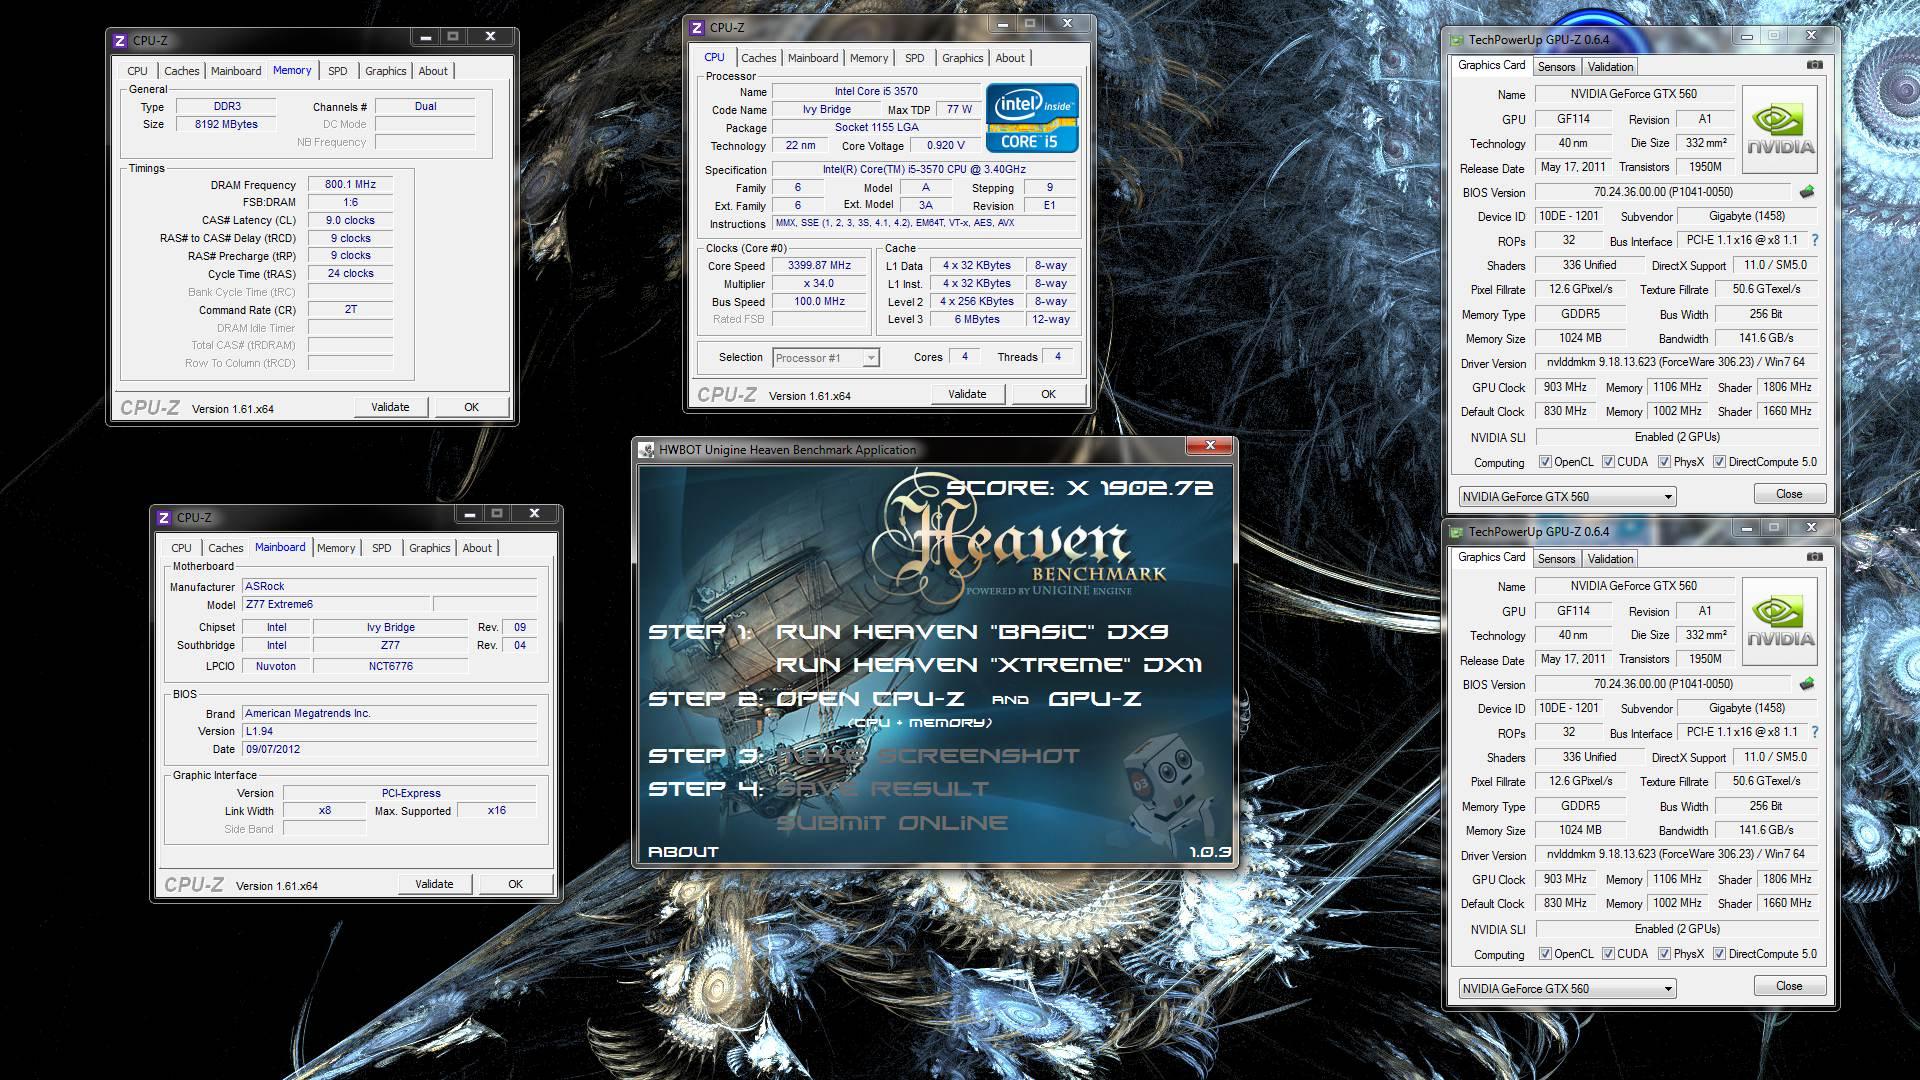Screen dimensions: 1920x1080
Task: Toggle DirectCompute 5.0 checkbox in top GPU-Z
Action: 1719,462
